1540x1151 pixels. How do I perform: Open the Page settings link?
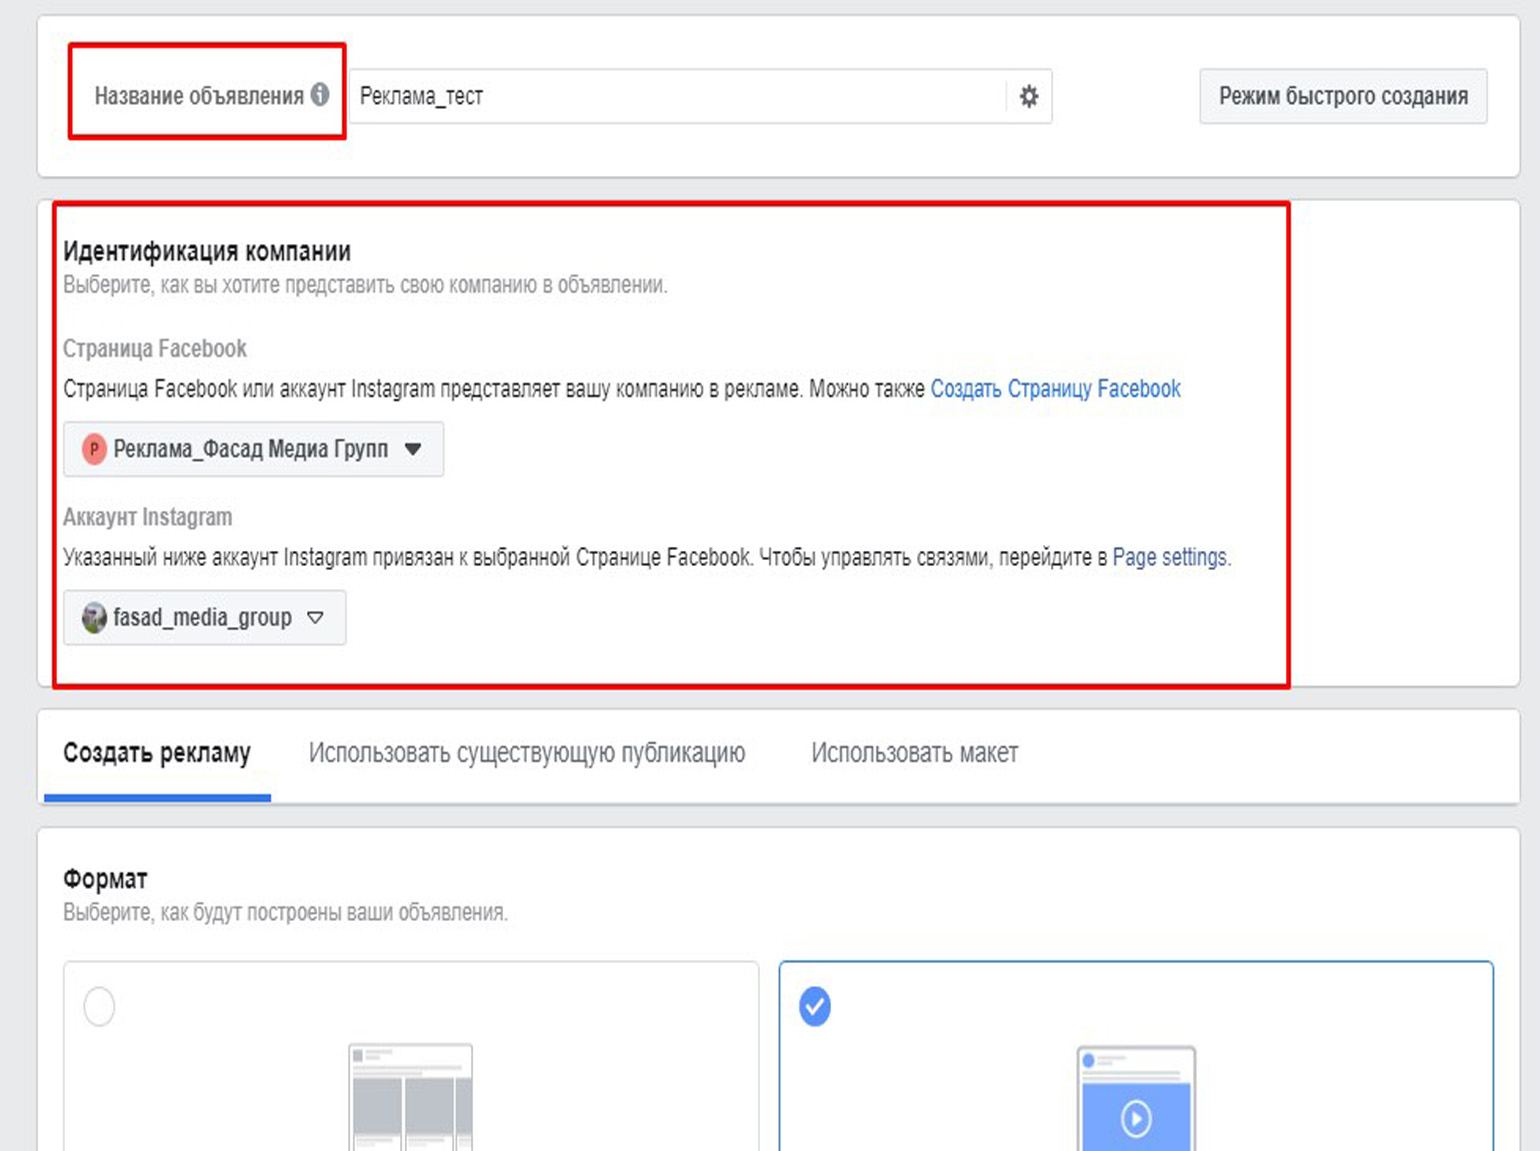coord(1170,557)
